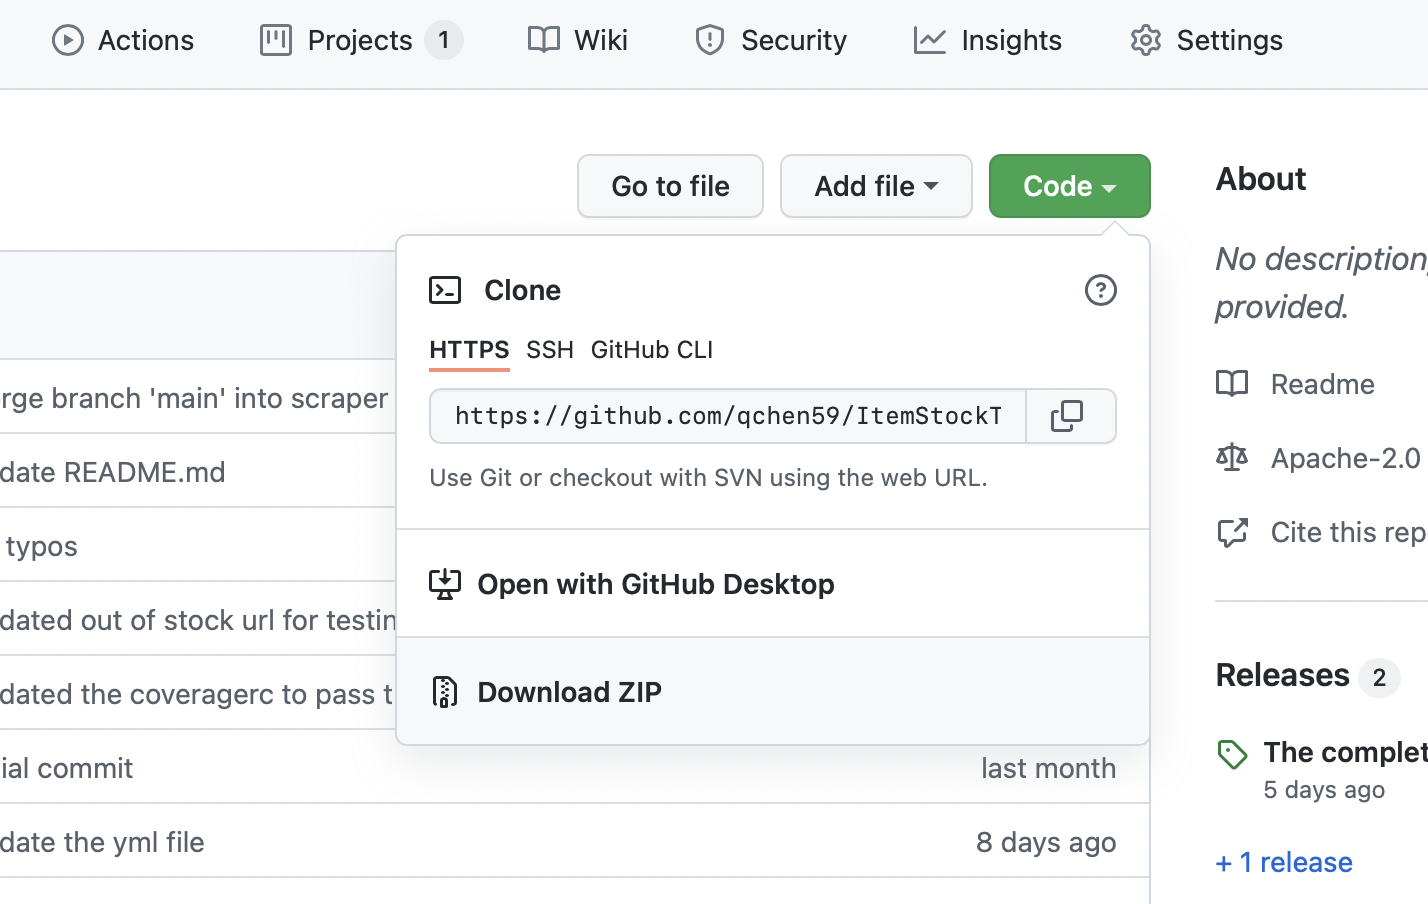
Task: Click the Apache-2.0 license scales icon
Action: [x=1232, y=458]
